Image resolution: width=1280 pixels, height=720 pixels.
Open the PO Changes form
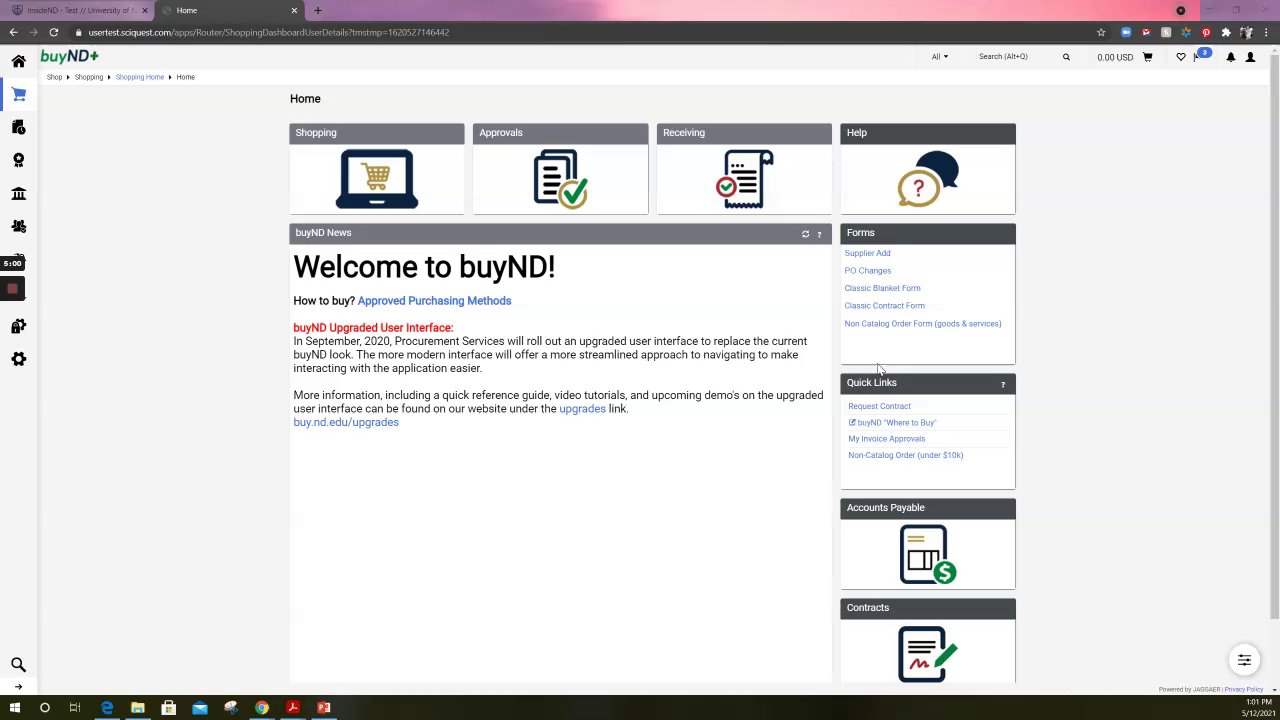(867, 271)
